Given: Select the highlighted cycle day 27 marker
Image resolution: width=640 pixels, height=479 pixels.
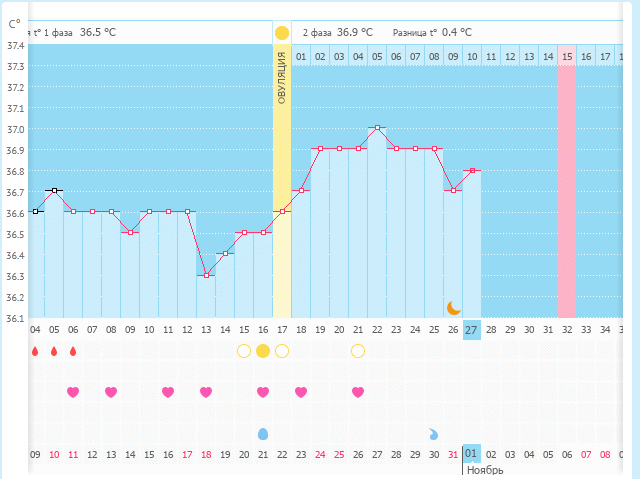Looking at the screenshot, I should coord(472,329).
